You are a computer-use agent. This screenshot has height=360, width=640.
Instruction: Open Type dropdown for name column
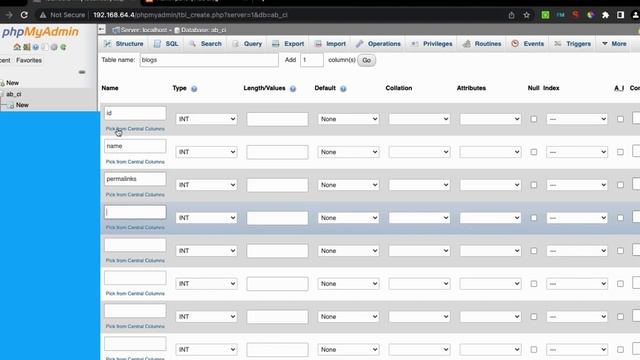[206, 152]
